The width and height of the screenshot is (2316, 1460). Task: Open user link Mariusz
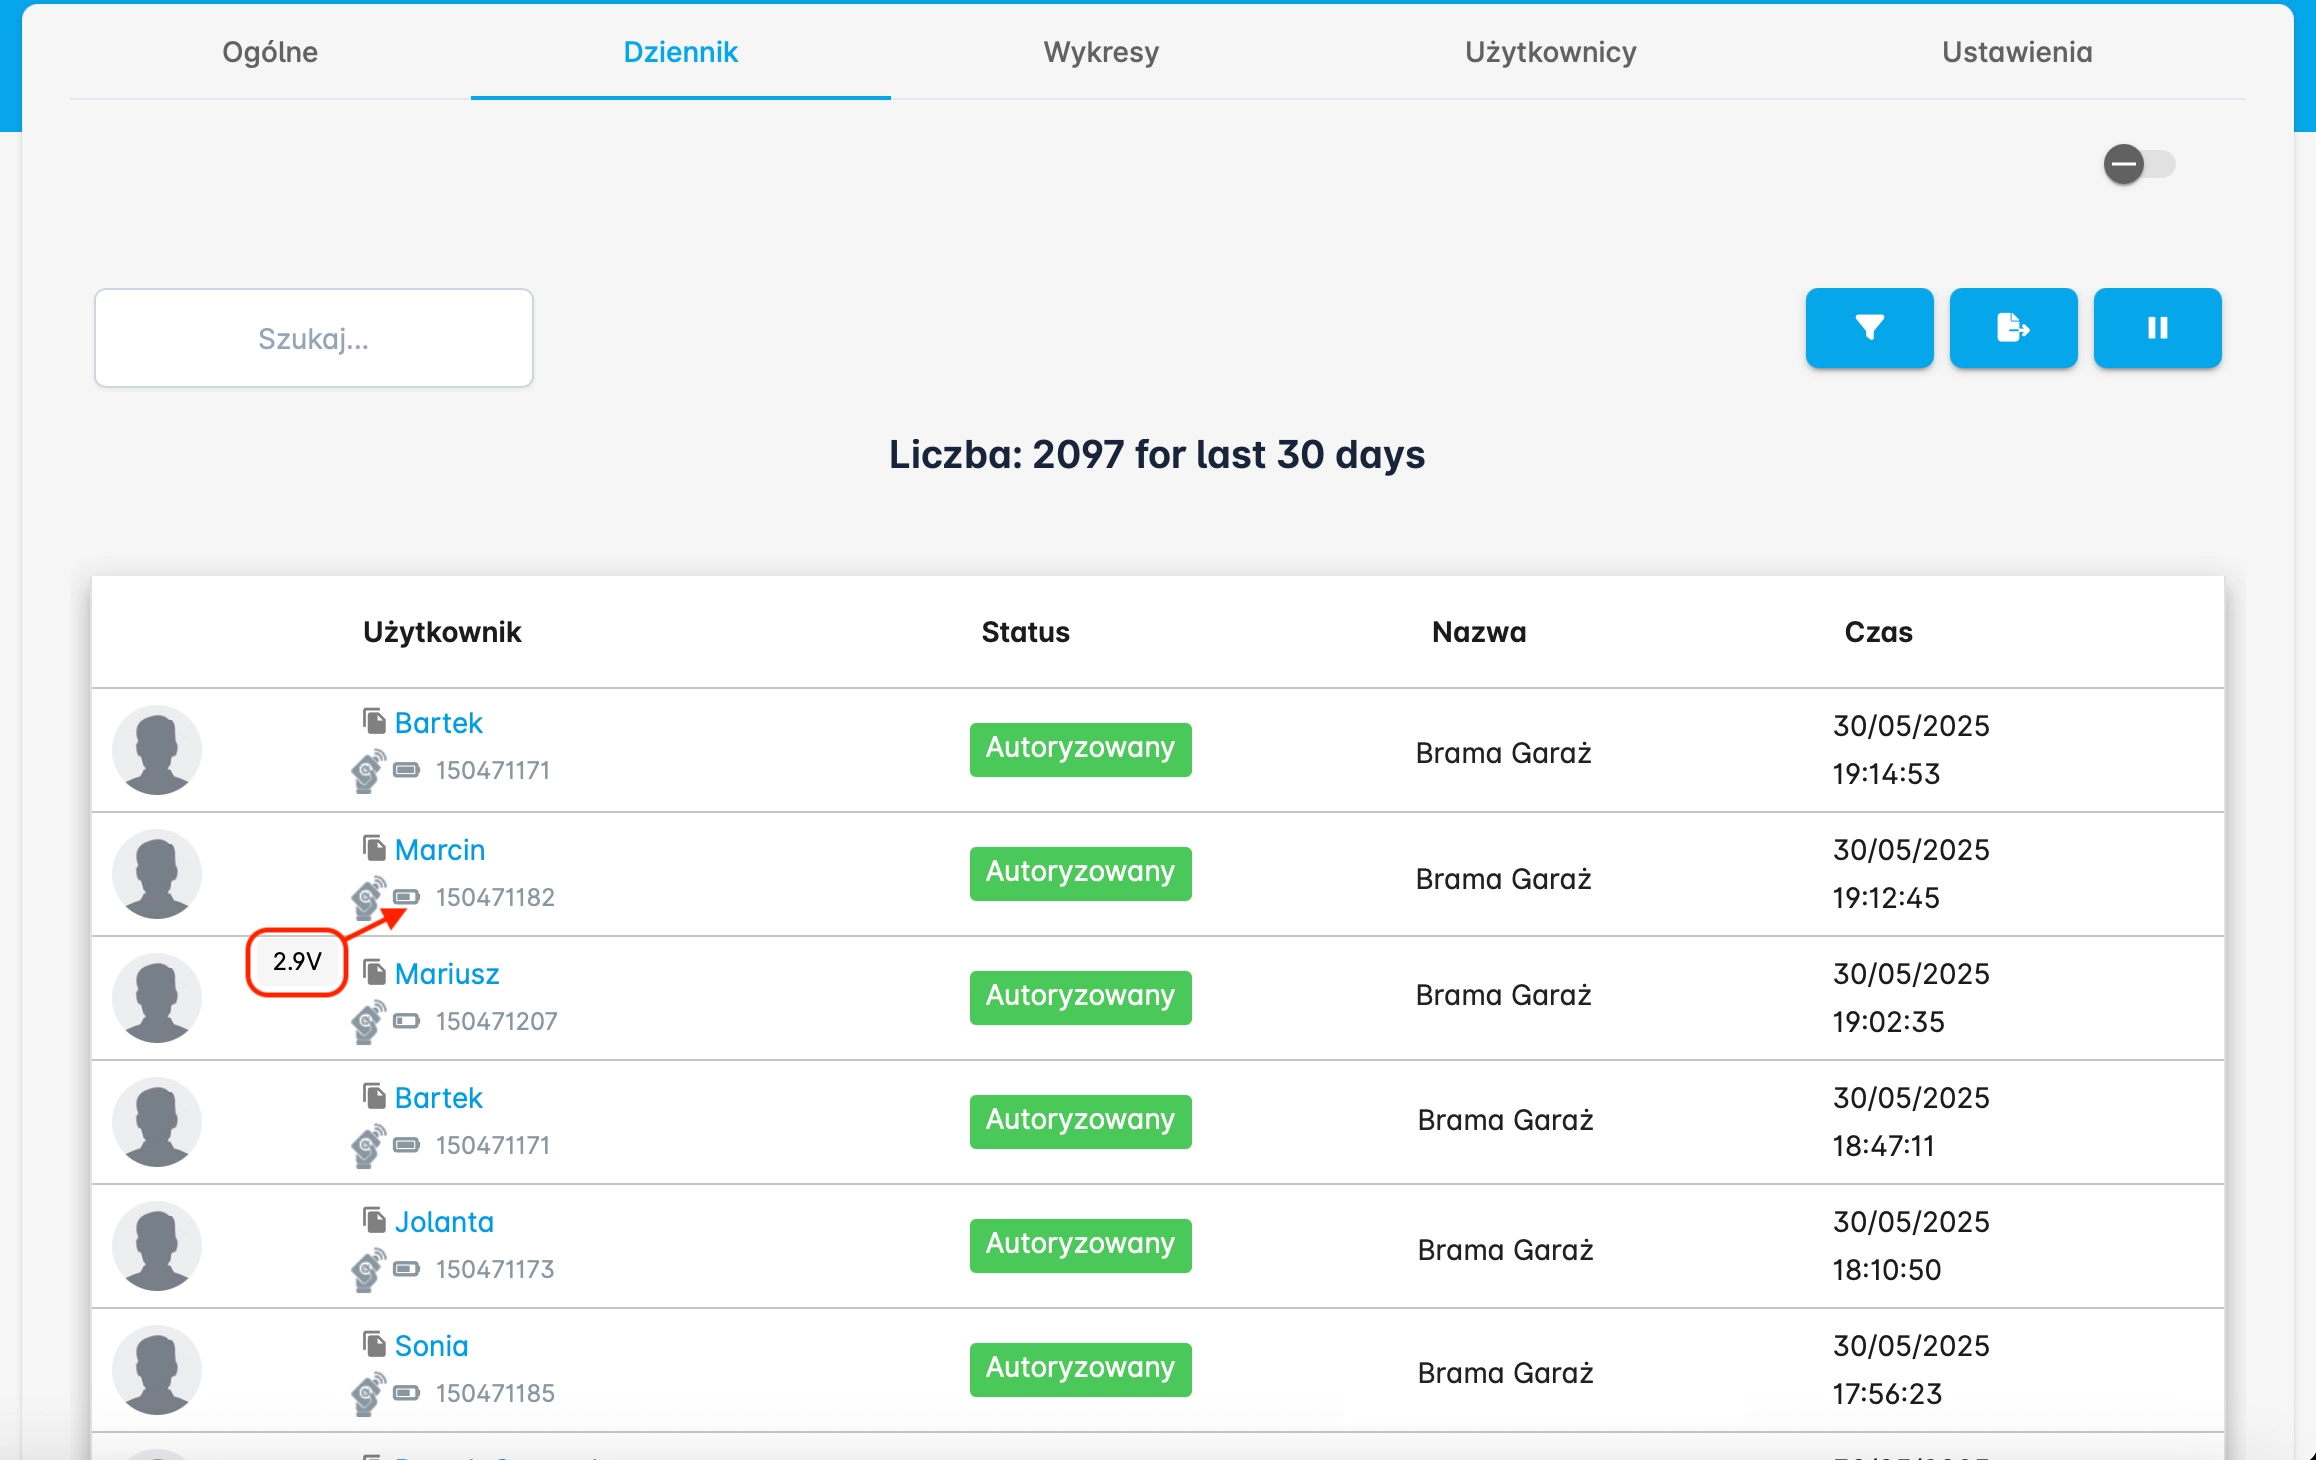click(x=446, y=974)
